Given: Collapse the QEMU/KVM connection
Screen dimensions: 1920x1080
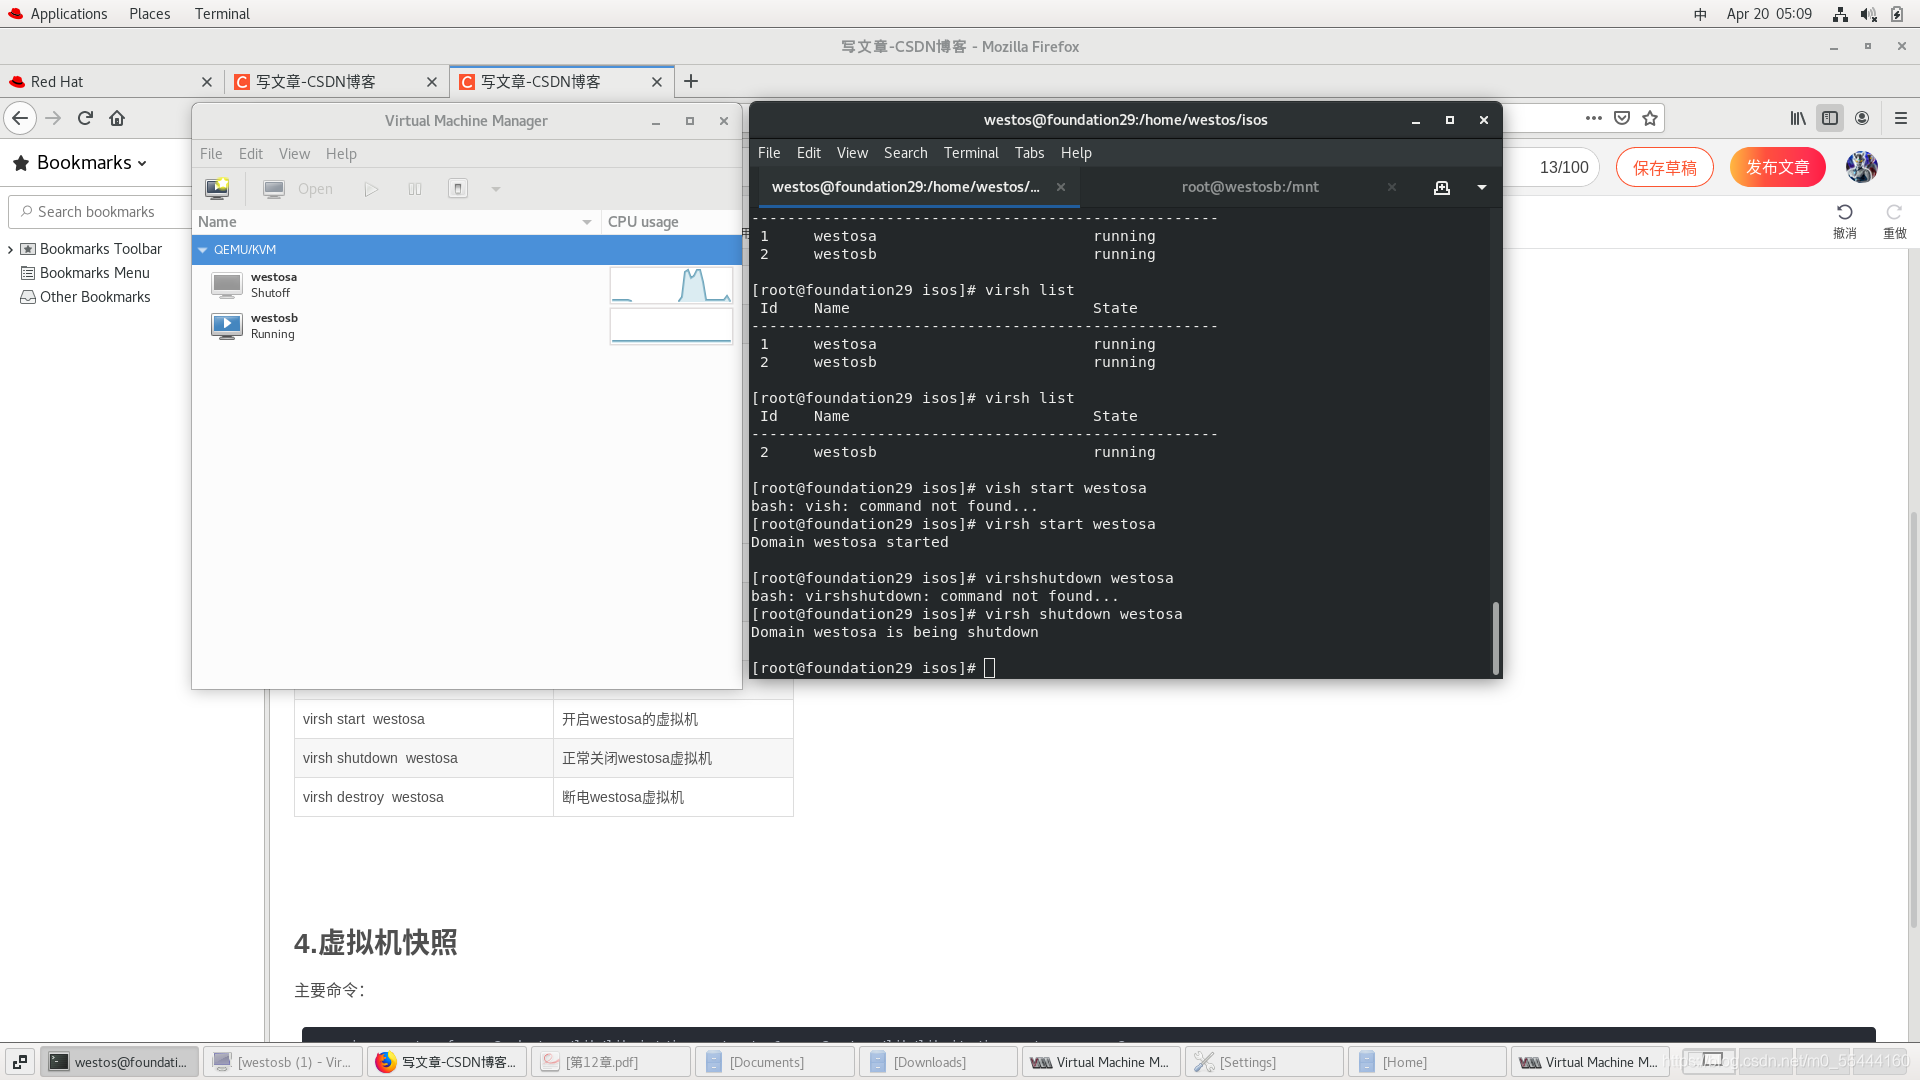Looking at the screenshot, I should 203,250.
